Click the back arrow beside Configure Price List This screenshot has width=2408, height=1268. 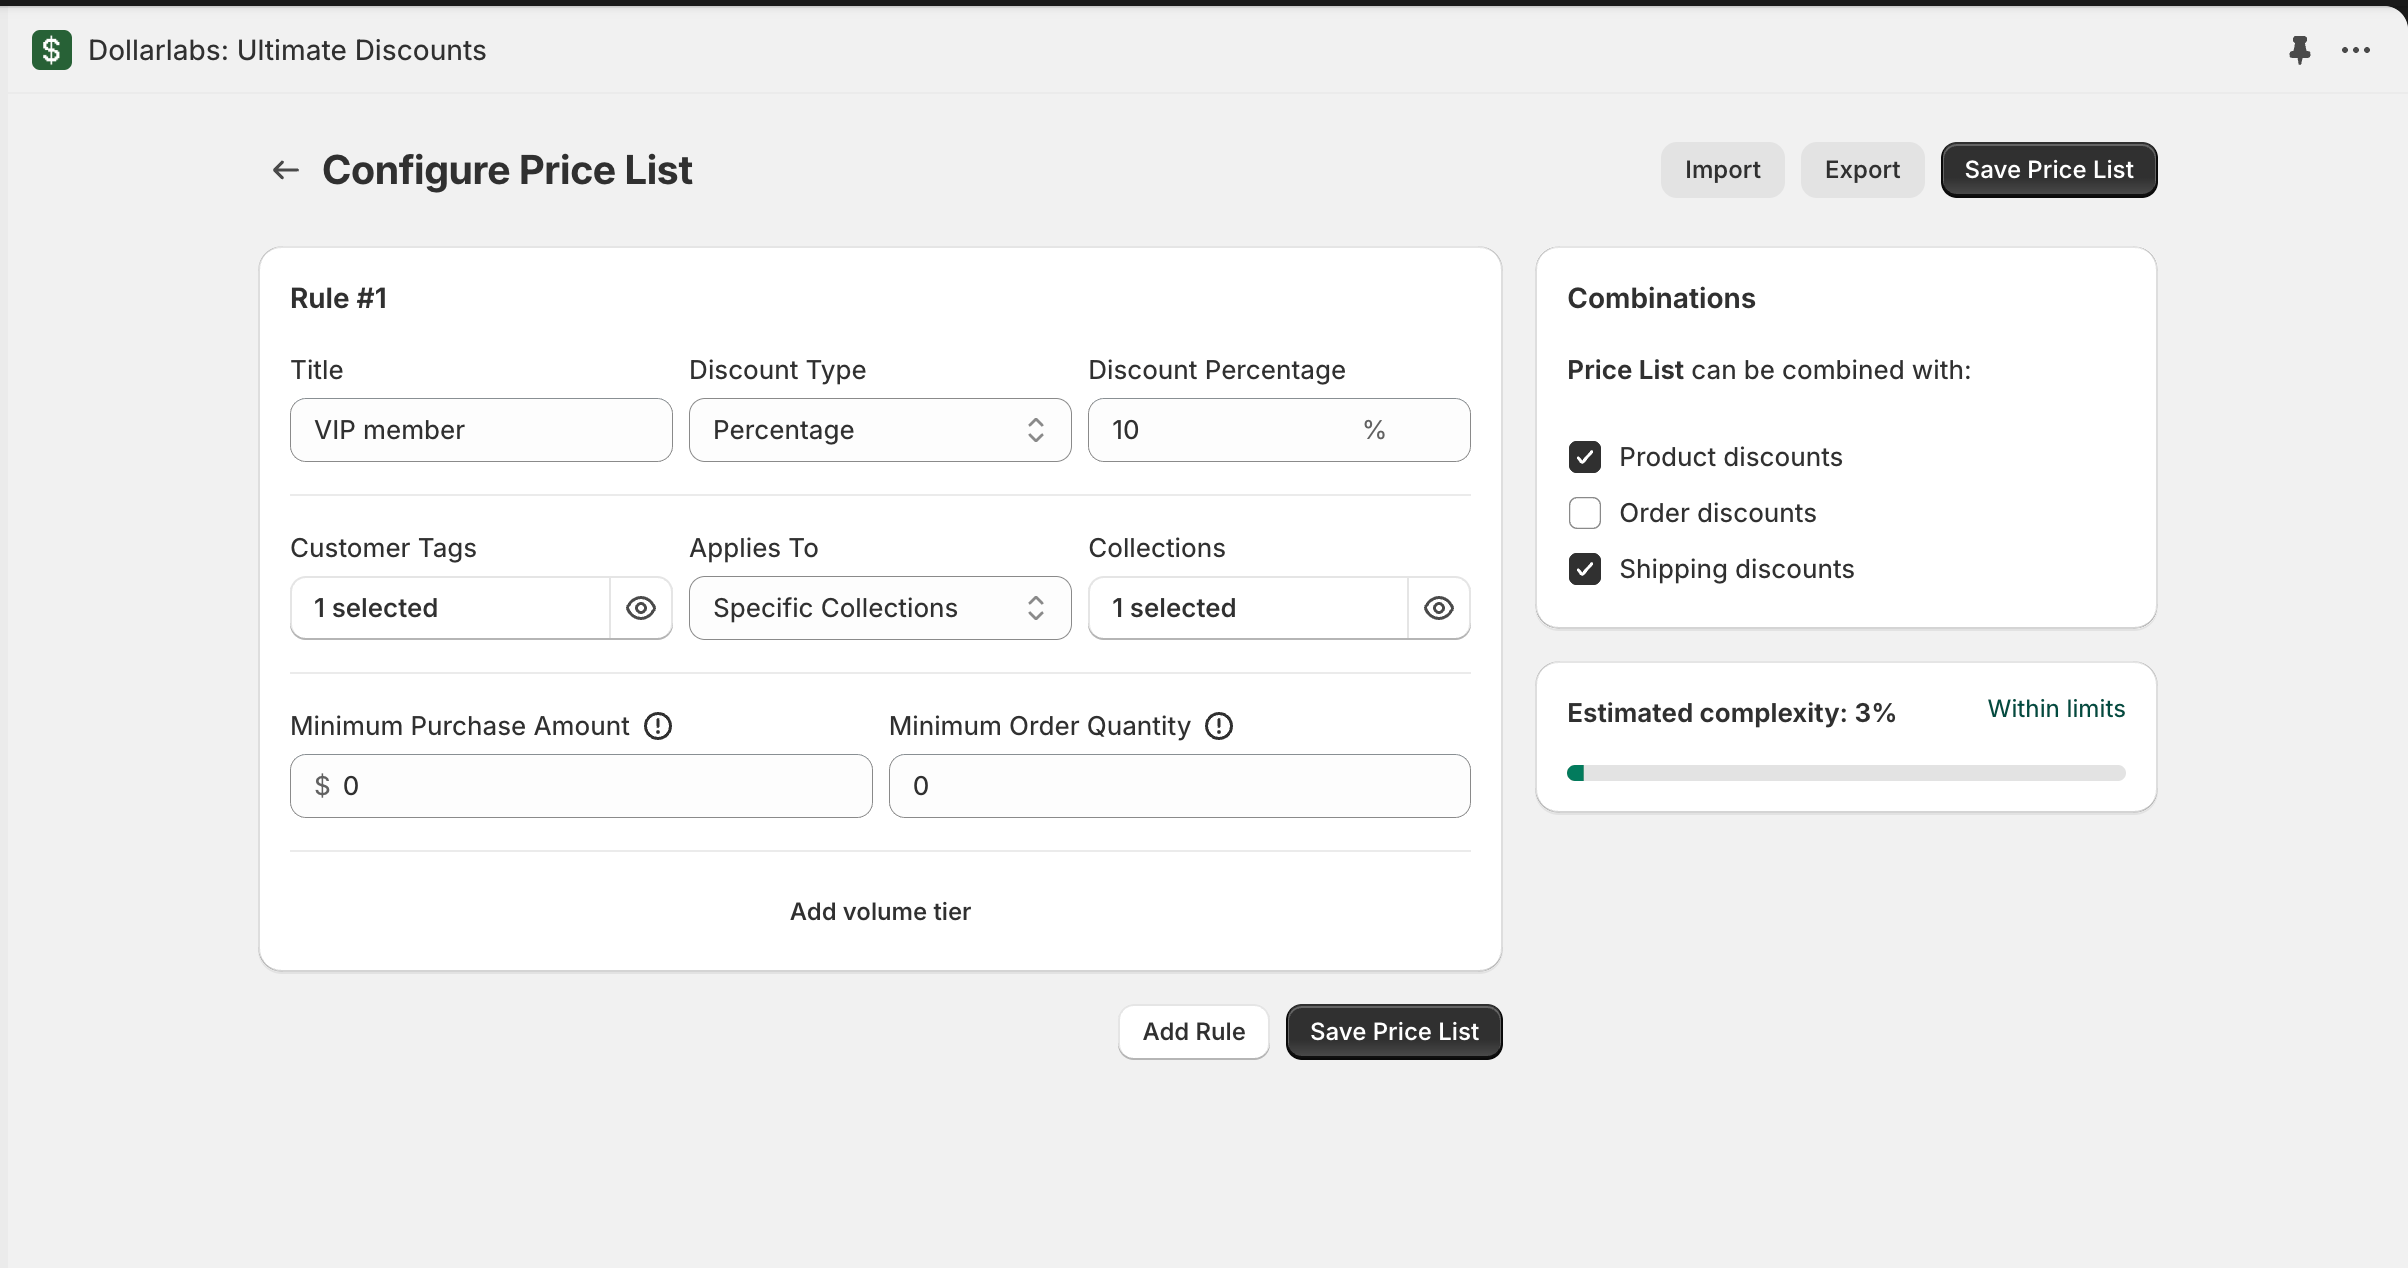click(286, 170)
